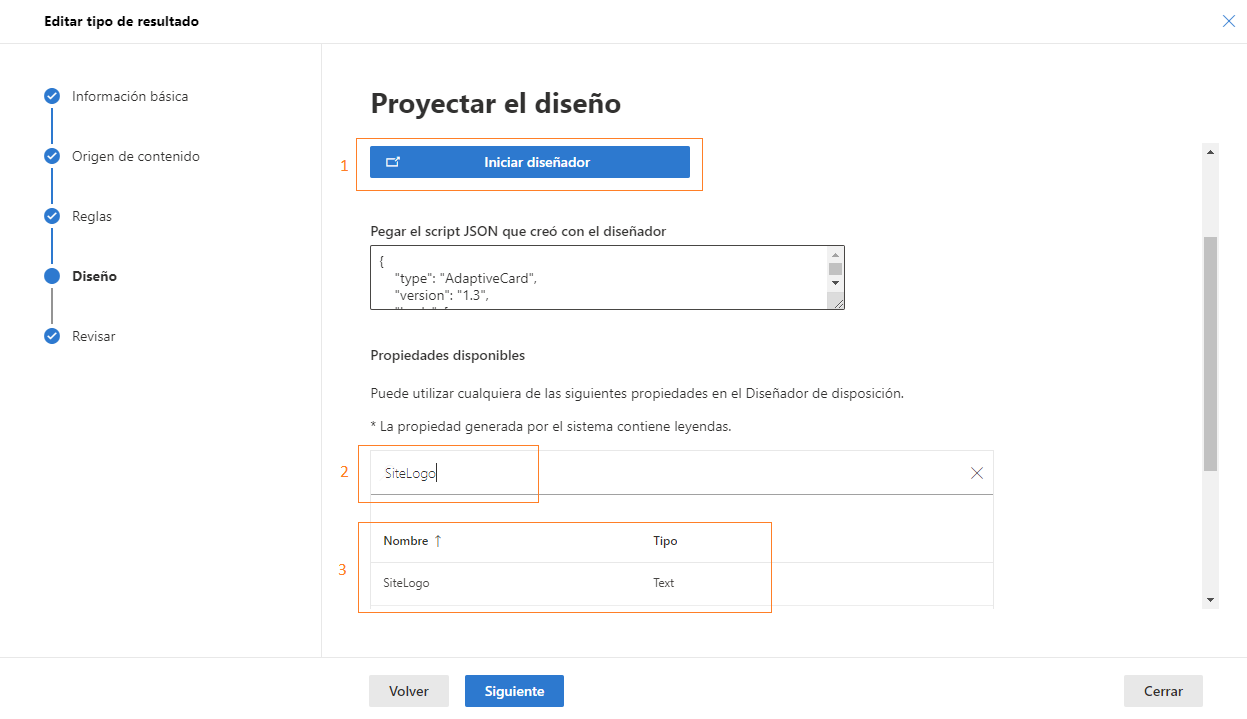
Task: Click the checkmark icon next to Origen de contenido
Action: click(51, 156)
